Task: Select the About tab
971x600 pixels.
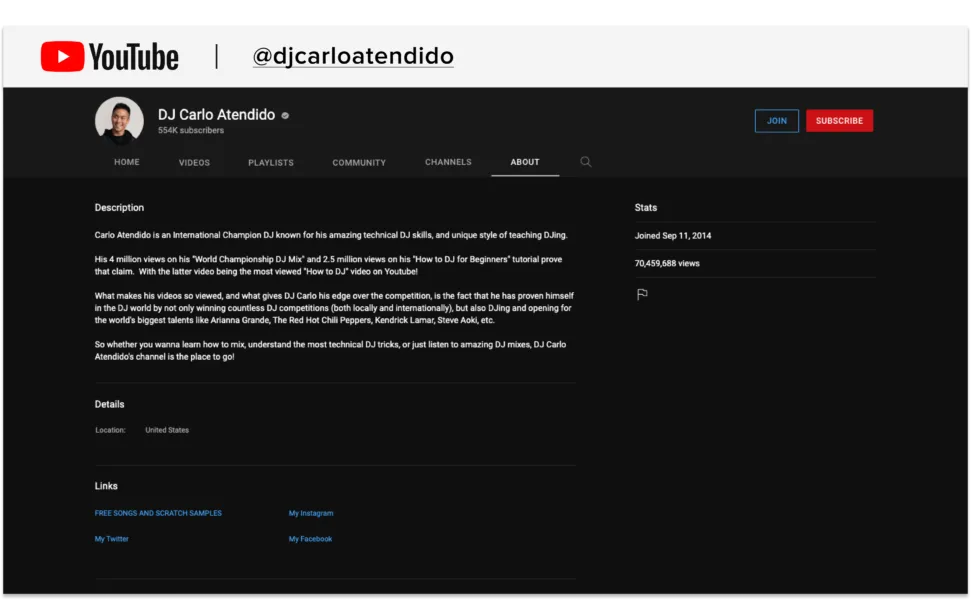Action: coord(525,162)
